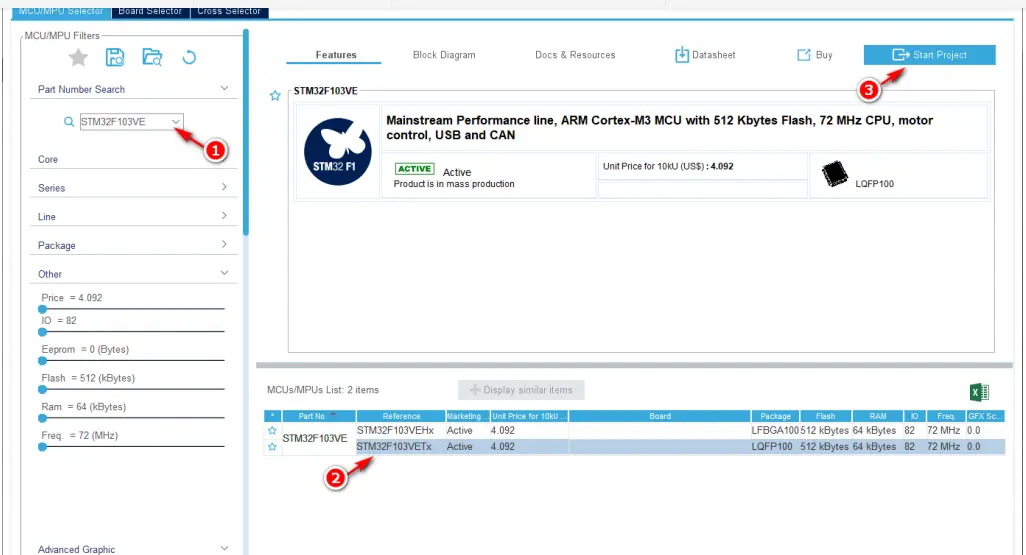Sort by the Freq. column header
Viewport: 1026px width, 555px height.
click(x=945, y=416)
